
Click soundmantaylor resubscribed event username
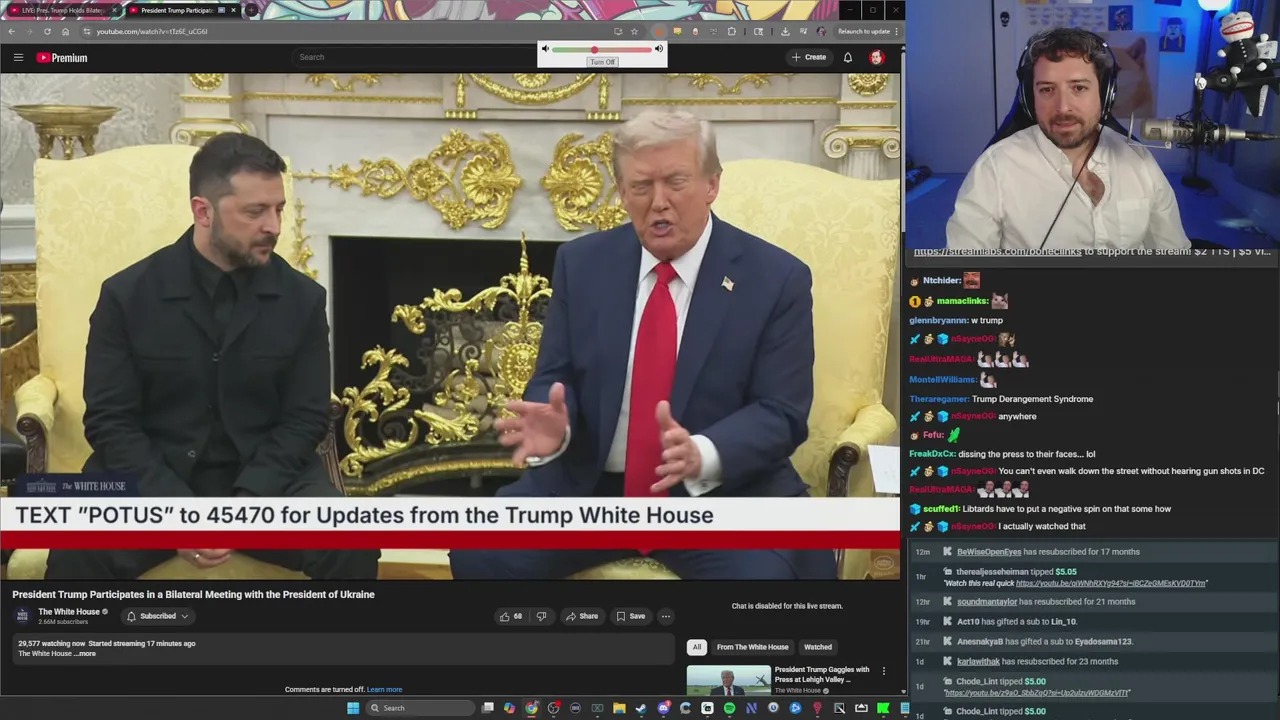coord(987,602)
